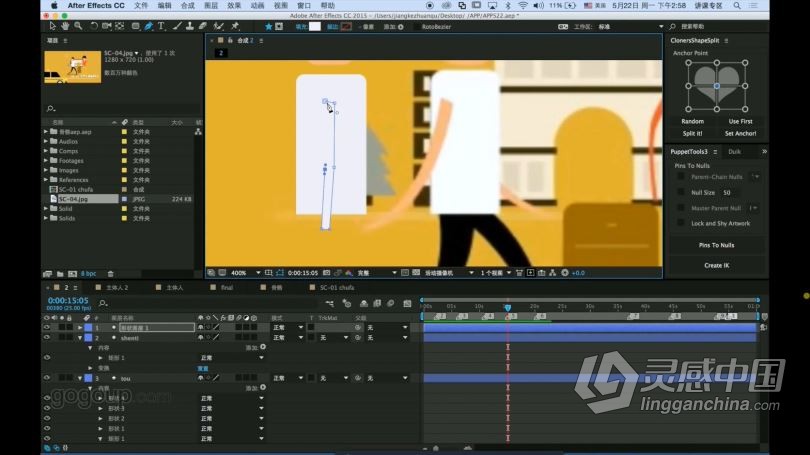Expand layer 1 disclosure triangle

coord(80,327)
